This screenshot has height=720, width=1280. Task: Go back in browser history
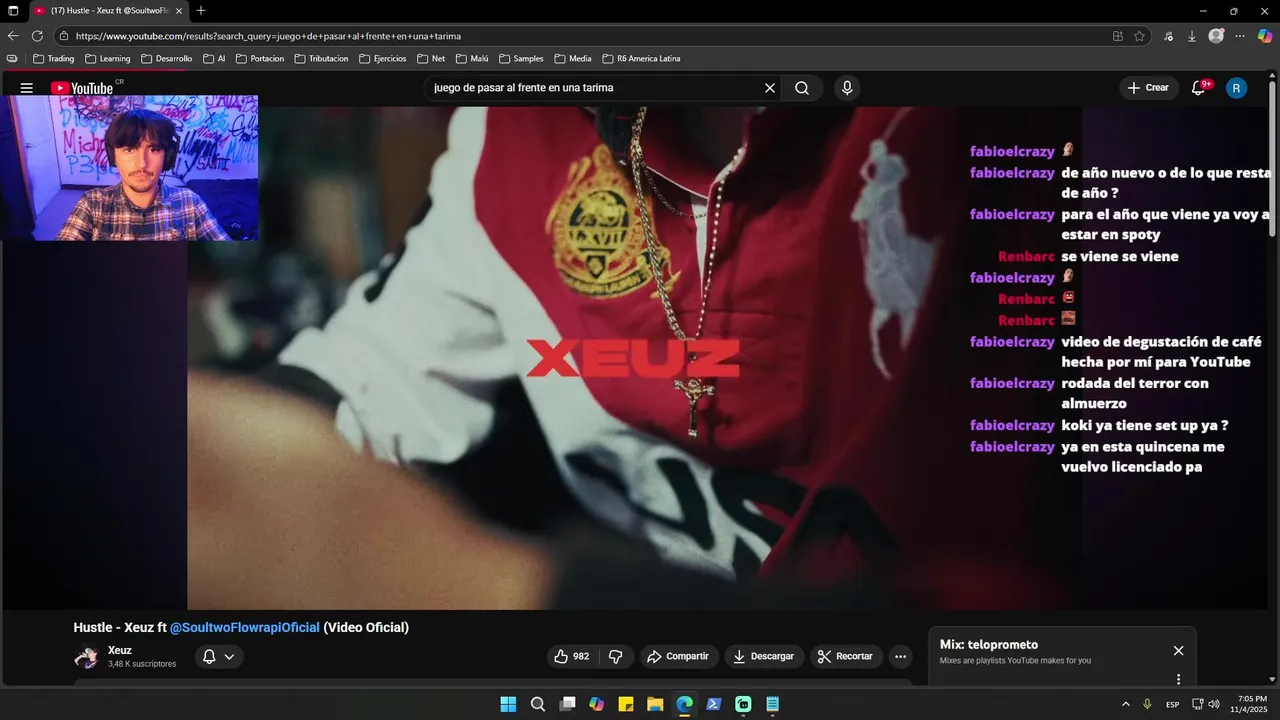[x=13, y=36]
